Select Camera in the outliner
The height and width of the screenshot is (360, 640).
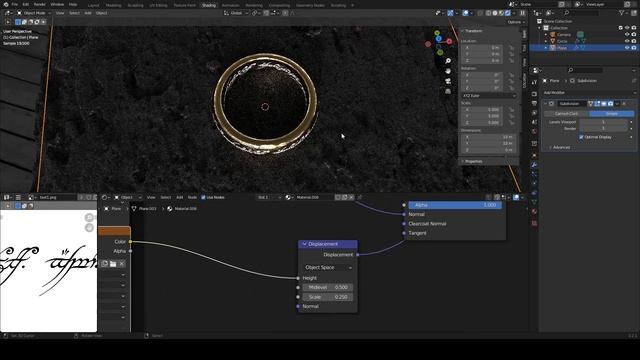pos(564,35)
